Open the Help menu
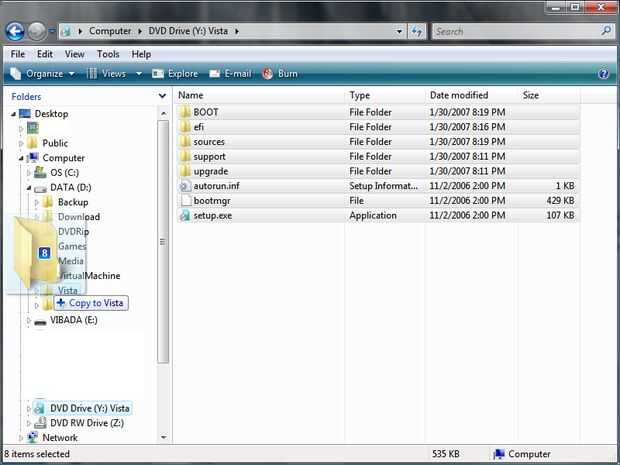Viewport: 620px width, 465px height. point(141,54)
